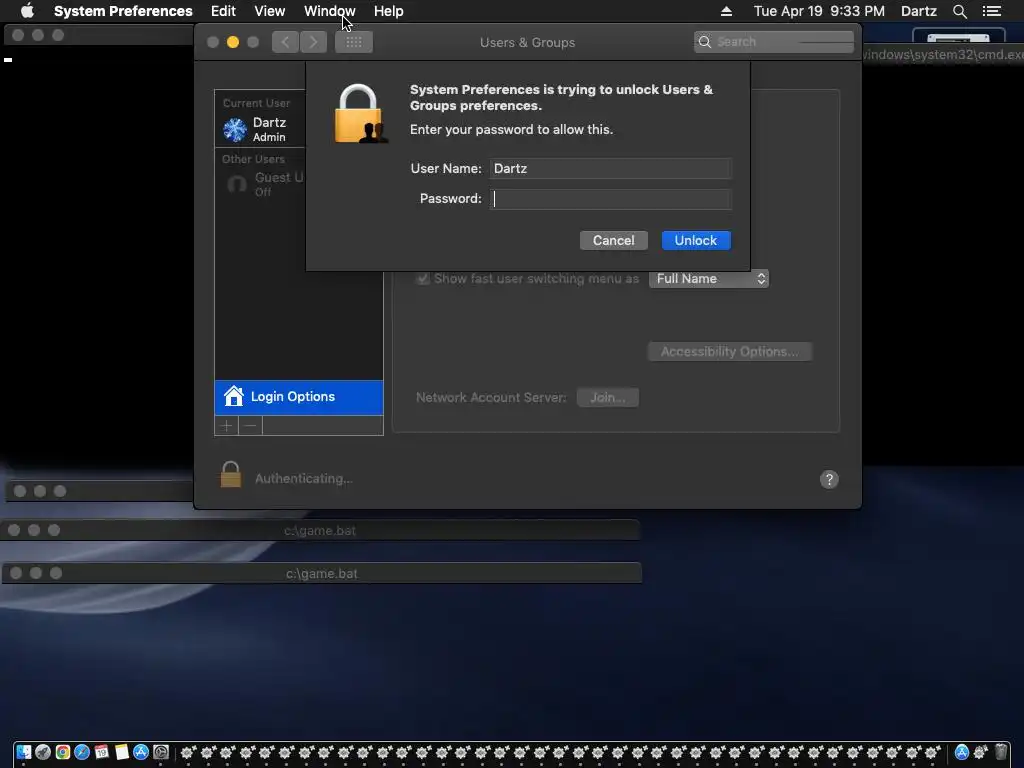Click the Dartz user menu in menu bar
Viewport: 1024px width, 768px height.
[918, 11]
